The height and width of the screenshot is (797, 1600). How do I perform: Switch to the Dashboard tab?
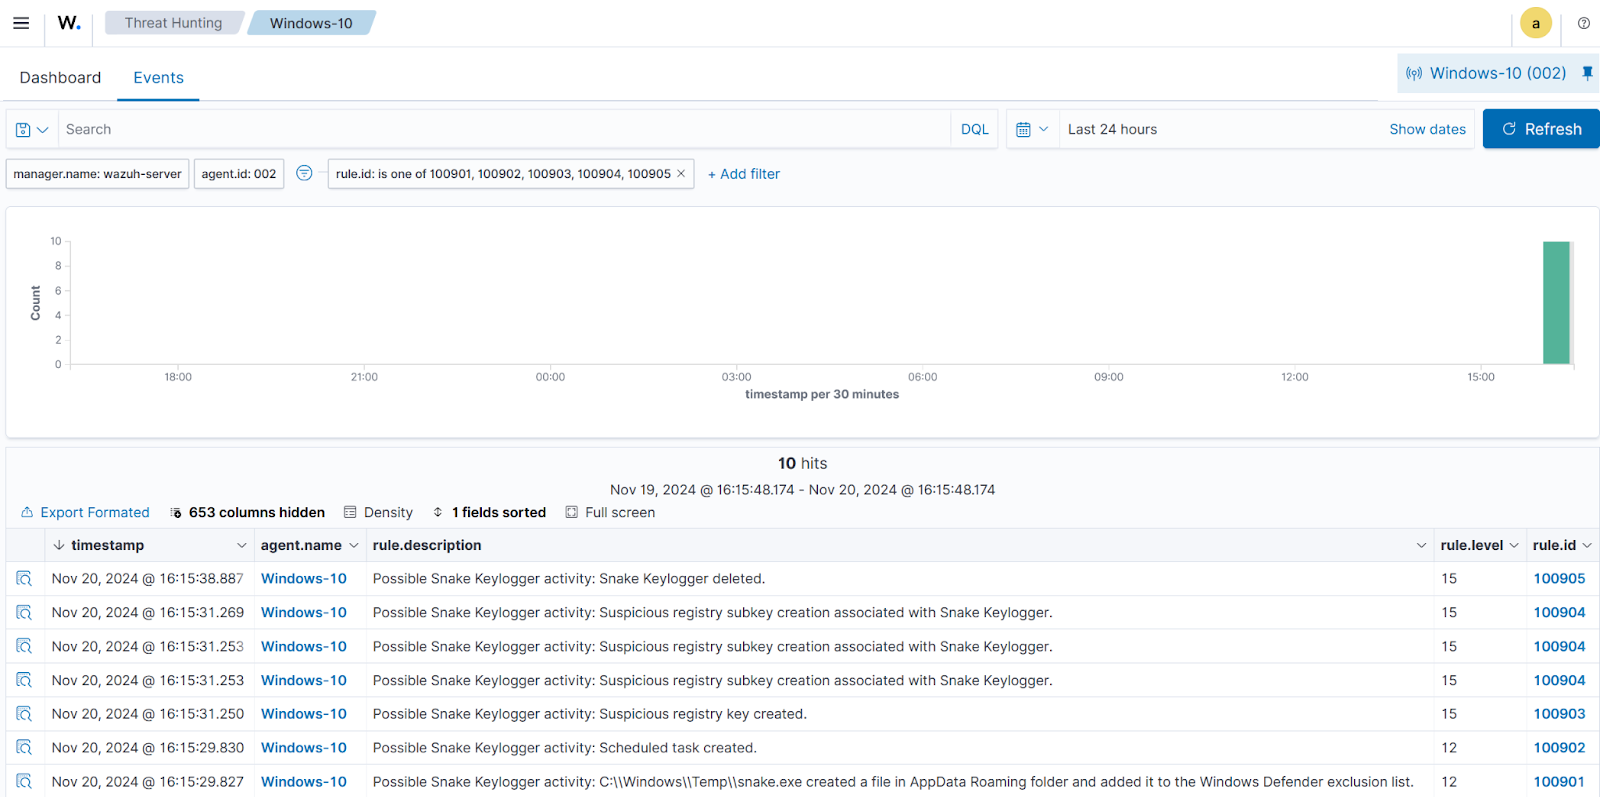coord(60,78)
